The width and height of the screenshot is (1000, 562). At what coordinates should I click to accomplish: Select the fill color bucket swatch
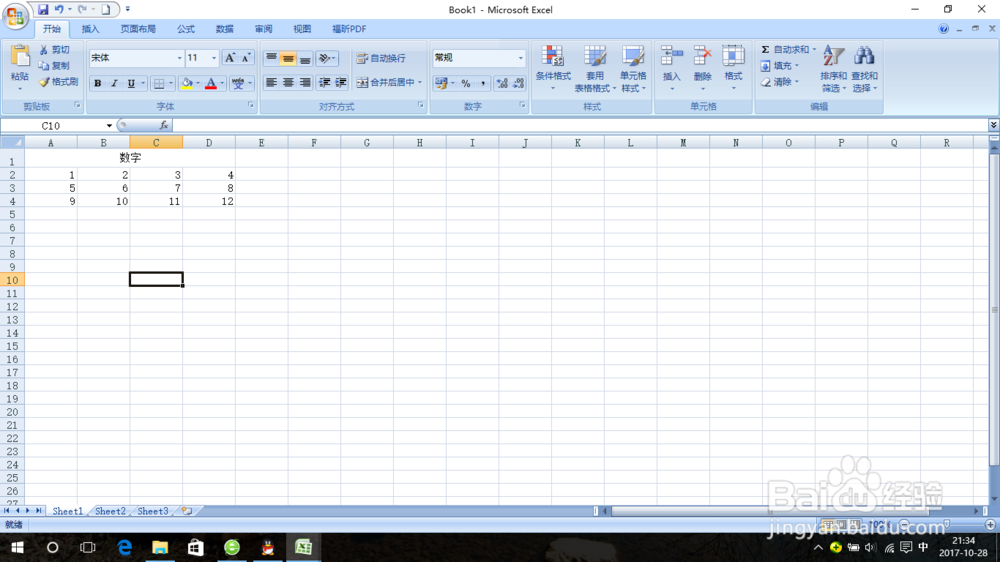186,84
